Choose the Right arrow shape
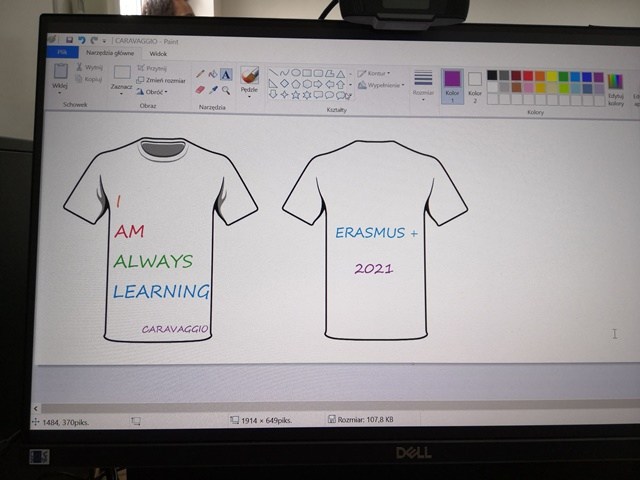640x480 pixels. click(318, 84)
